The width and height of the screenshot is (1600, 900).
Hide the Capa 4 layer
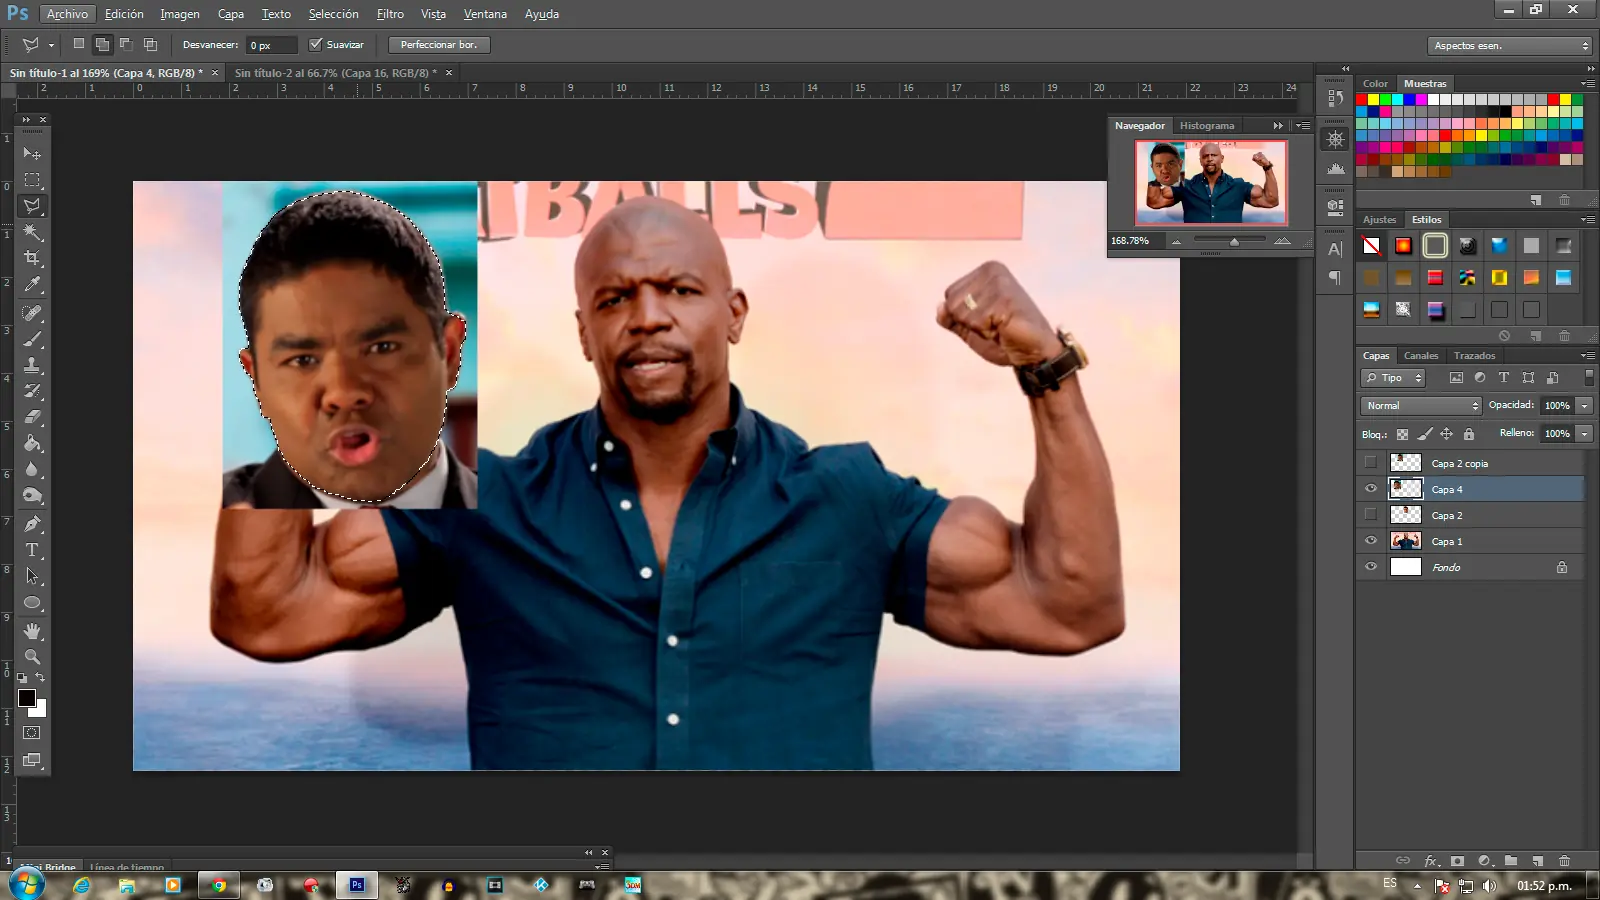1371,489
